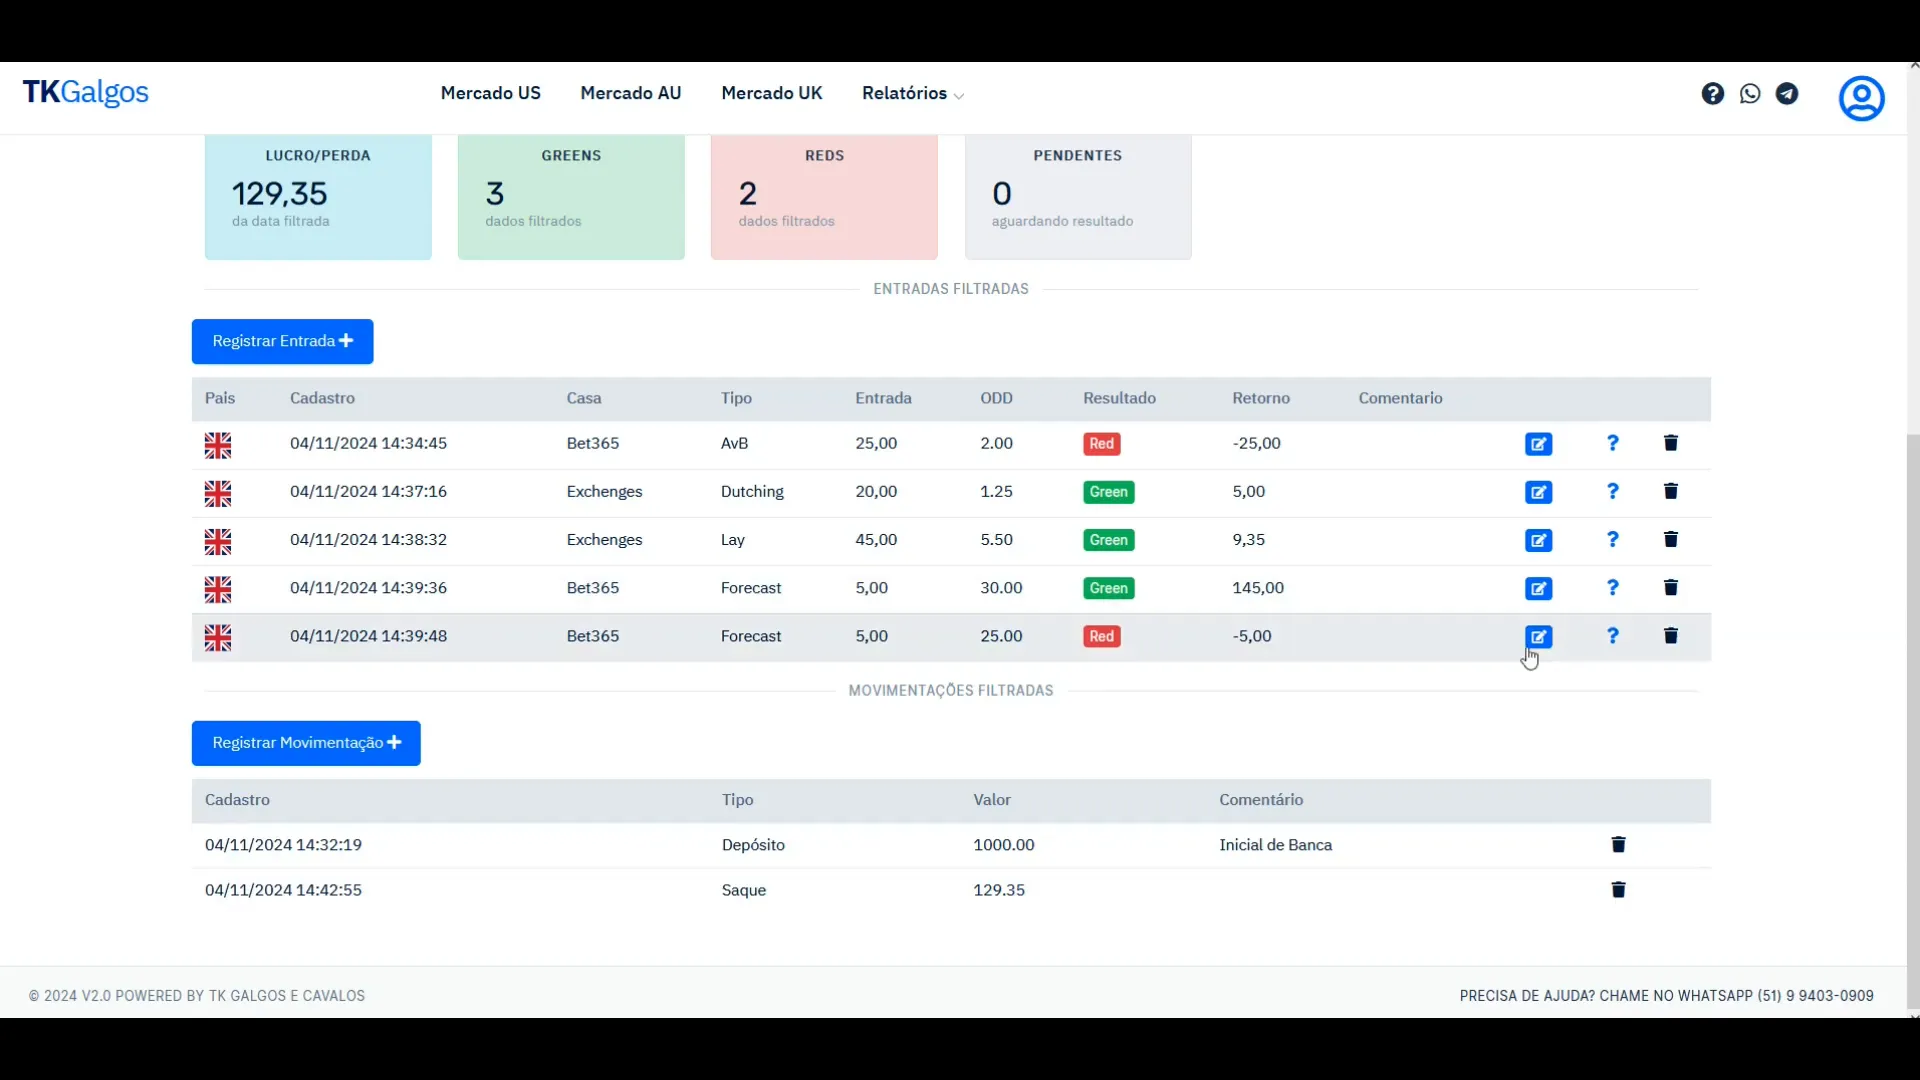The image size is (1920, 1080).
Task: Select the ODD 5.50 cell
Action: click(996, 540)
